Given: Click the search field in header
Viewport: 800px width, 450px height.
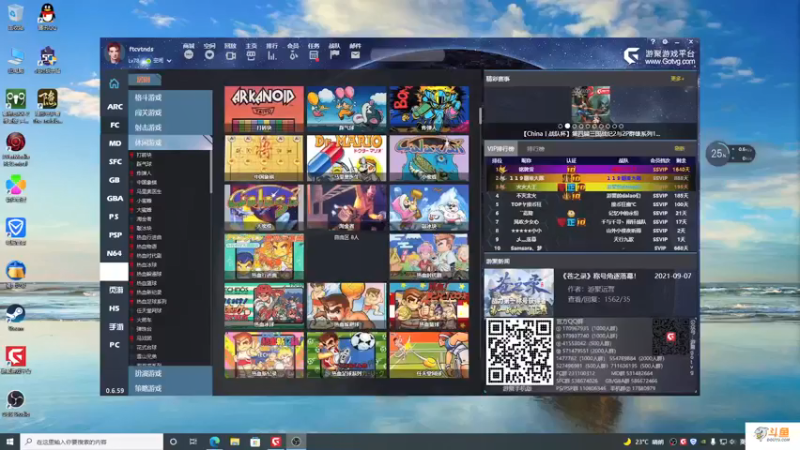Looking at the screenshot, I should [407, 55].
